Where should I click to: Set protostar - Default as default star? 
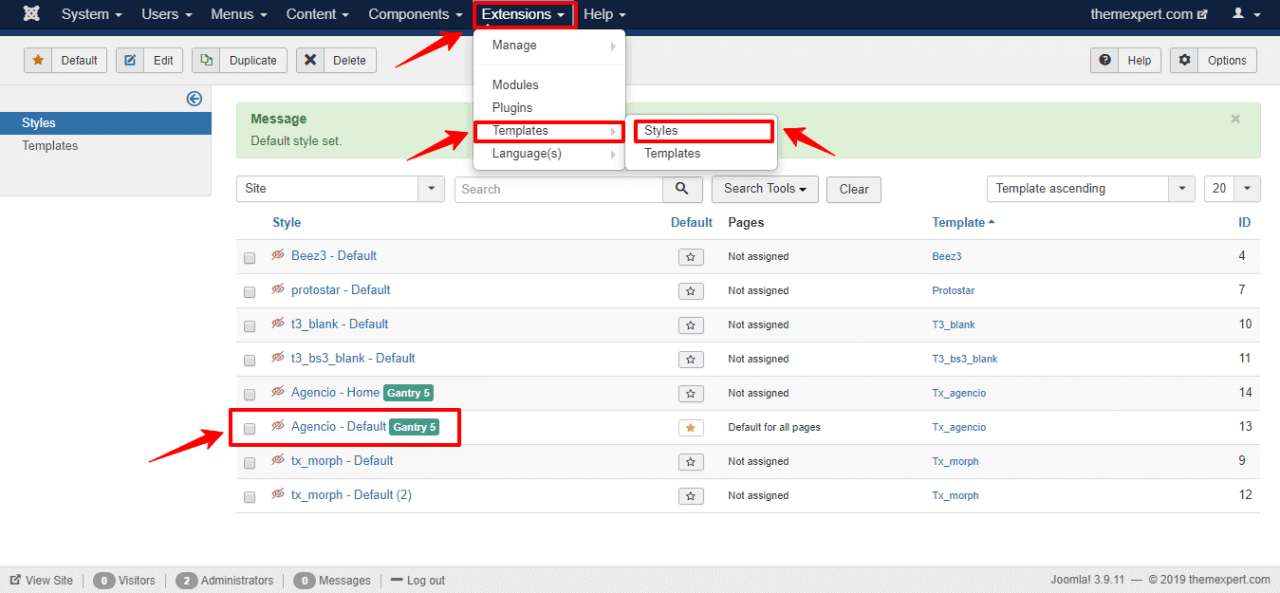coord(690,291)
